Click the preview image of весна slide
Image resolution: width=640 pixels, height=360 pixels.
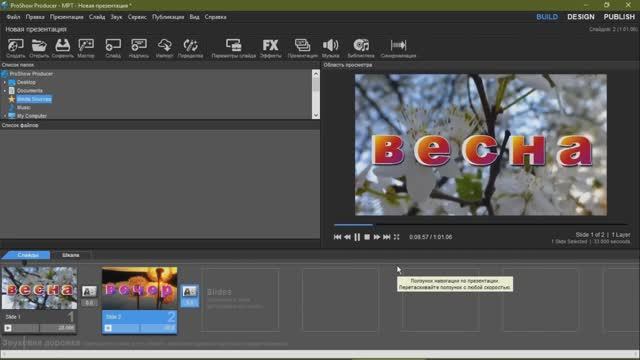[x=481, y=145]
